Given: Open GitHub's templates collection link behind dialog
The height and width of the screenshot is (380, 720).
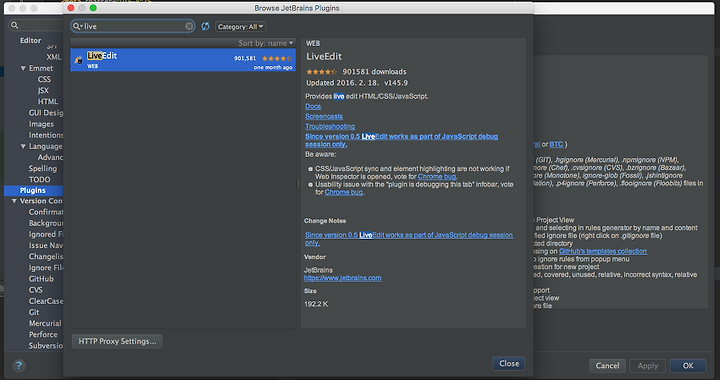Looking at the screenshot, I should coord(602,251).
